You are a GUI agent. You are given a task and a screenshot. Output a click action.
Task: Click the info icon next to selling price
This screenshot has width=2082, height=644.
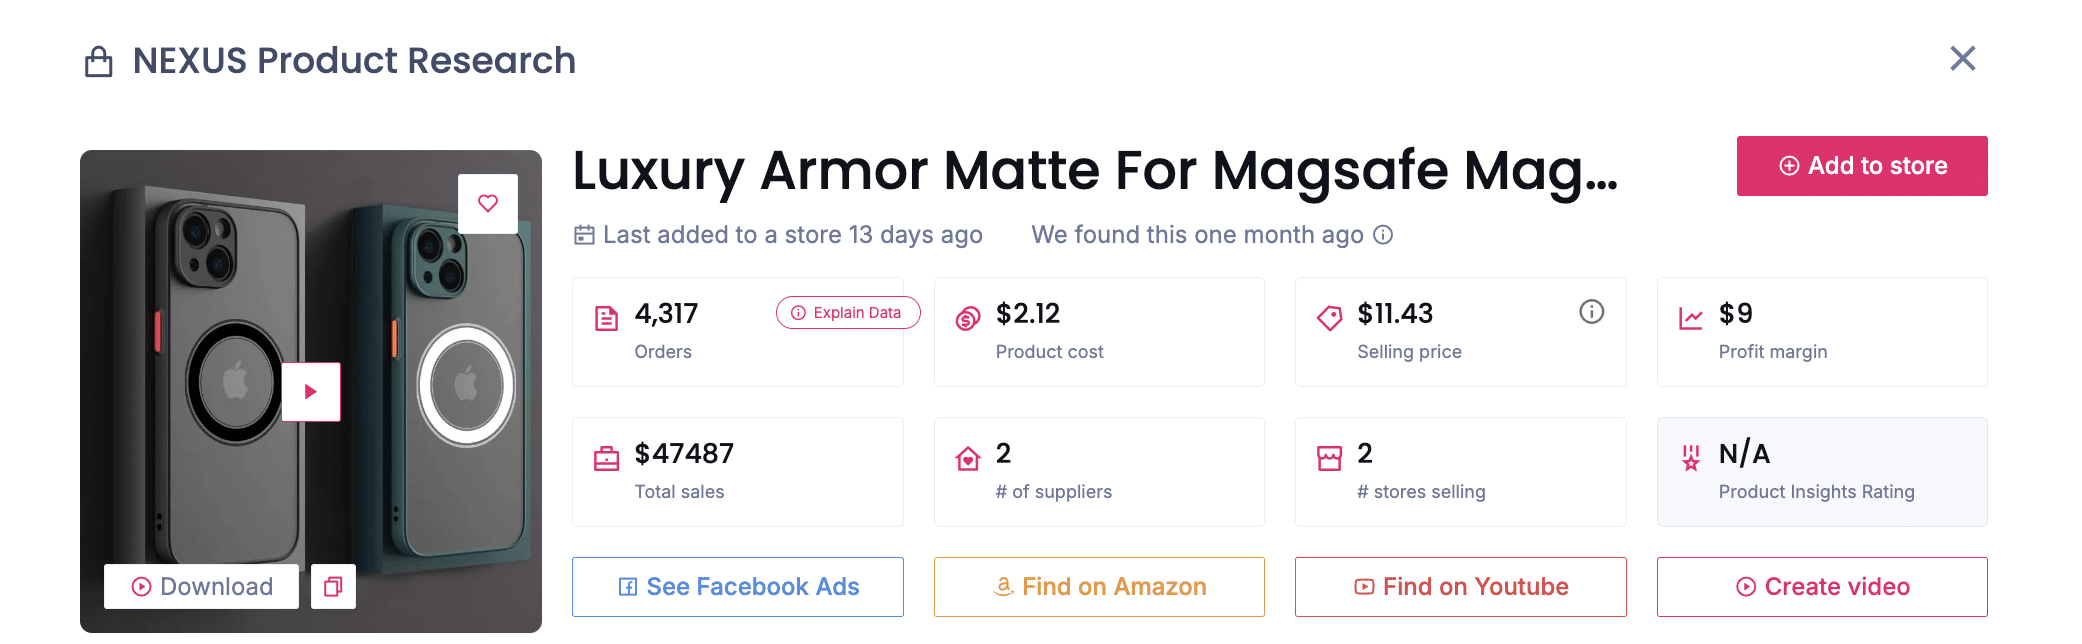[1591, 312]
